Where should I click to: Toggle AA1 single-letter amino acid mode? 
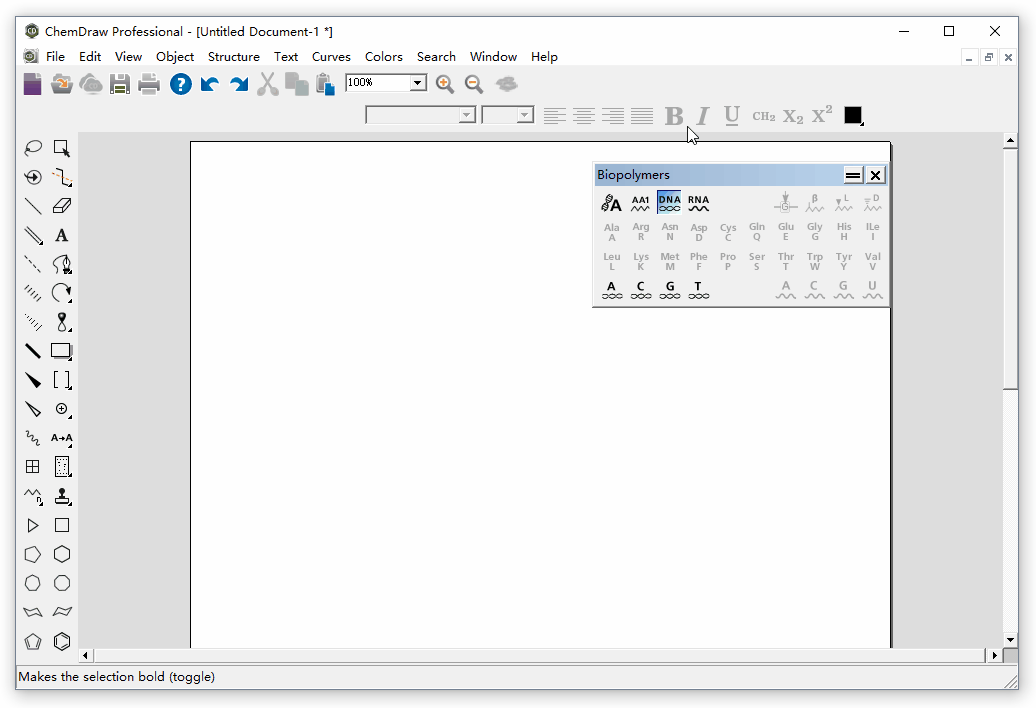coord(640,202)
